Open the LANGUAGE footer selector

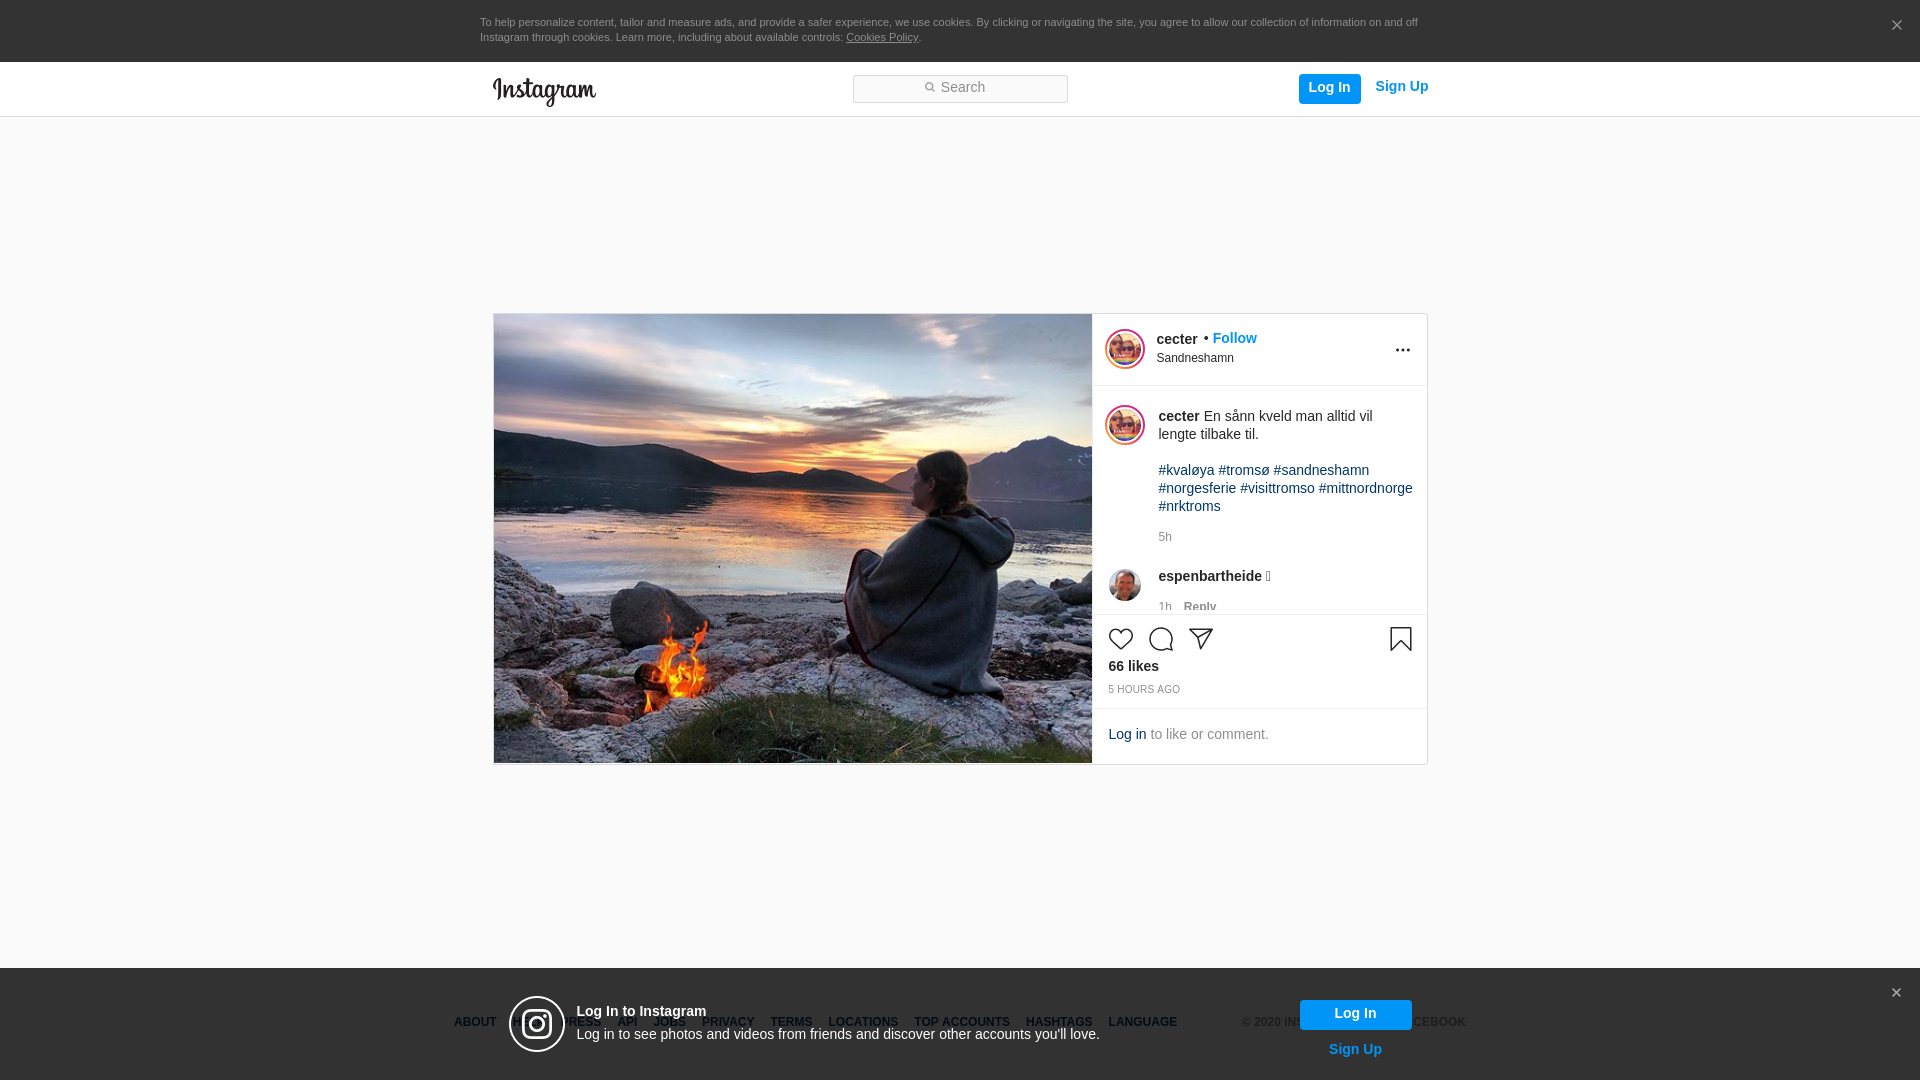pos(1142,1022)
